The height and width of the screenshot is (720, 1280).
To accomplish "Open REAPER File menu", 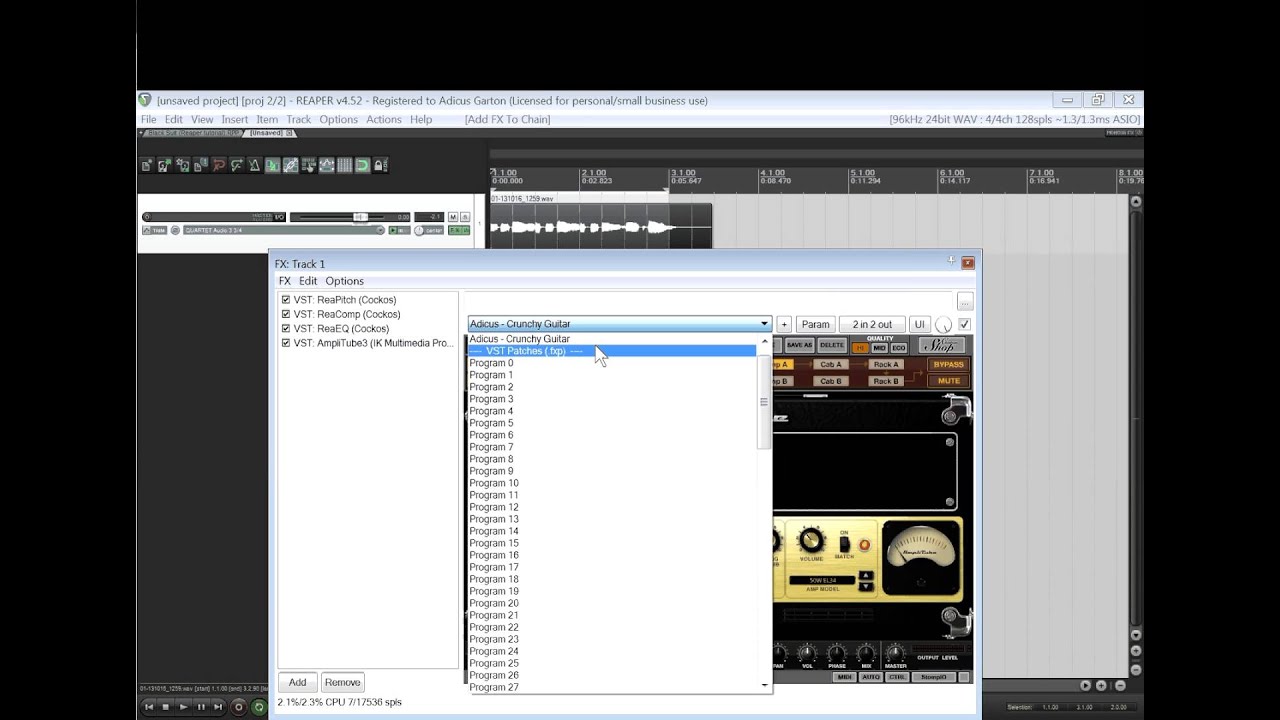I will click(148, 119).
